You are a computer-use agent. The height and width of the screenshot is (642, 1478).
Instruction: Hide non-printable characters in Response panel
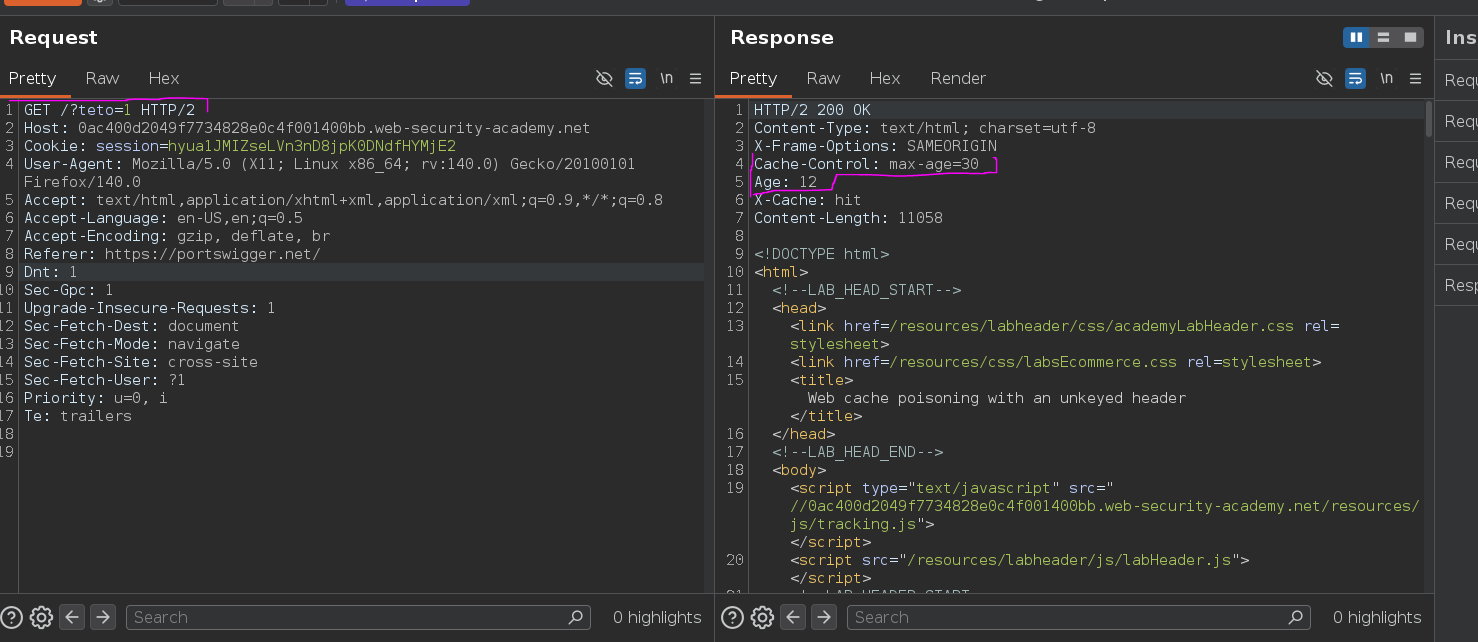tap(1324, 78)
